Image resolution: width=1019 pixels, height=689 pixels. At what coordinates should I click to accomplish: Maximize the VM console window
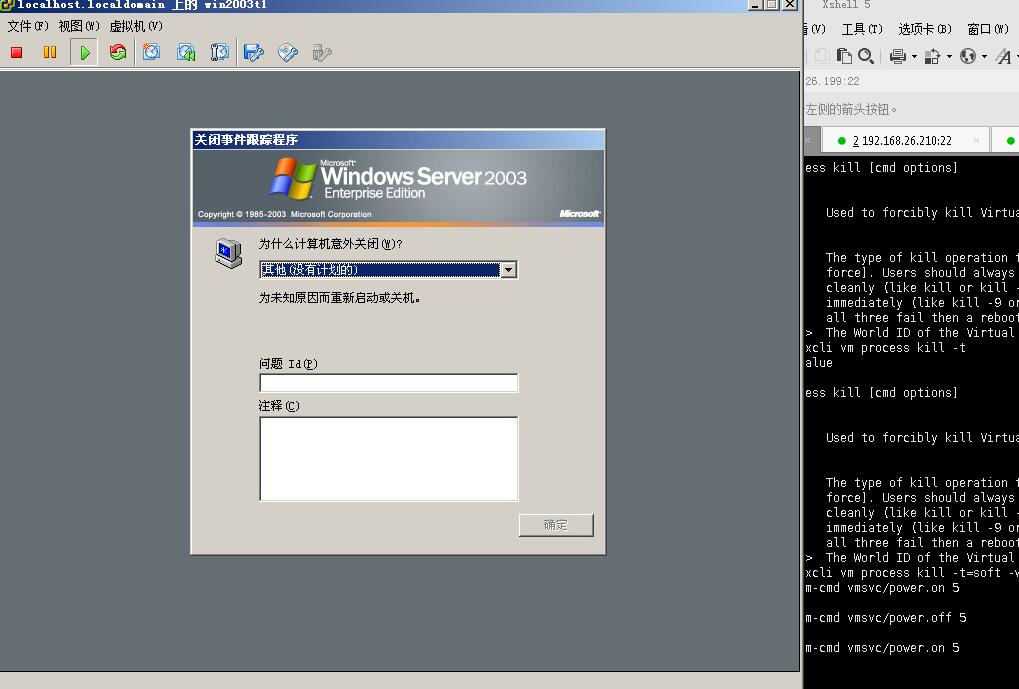pos(772,5)
